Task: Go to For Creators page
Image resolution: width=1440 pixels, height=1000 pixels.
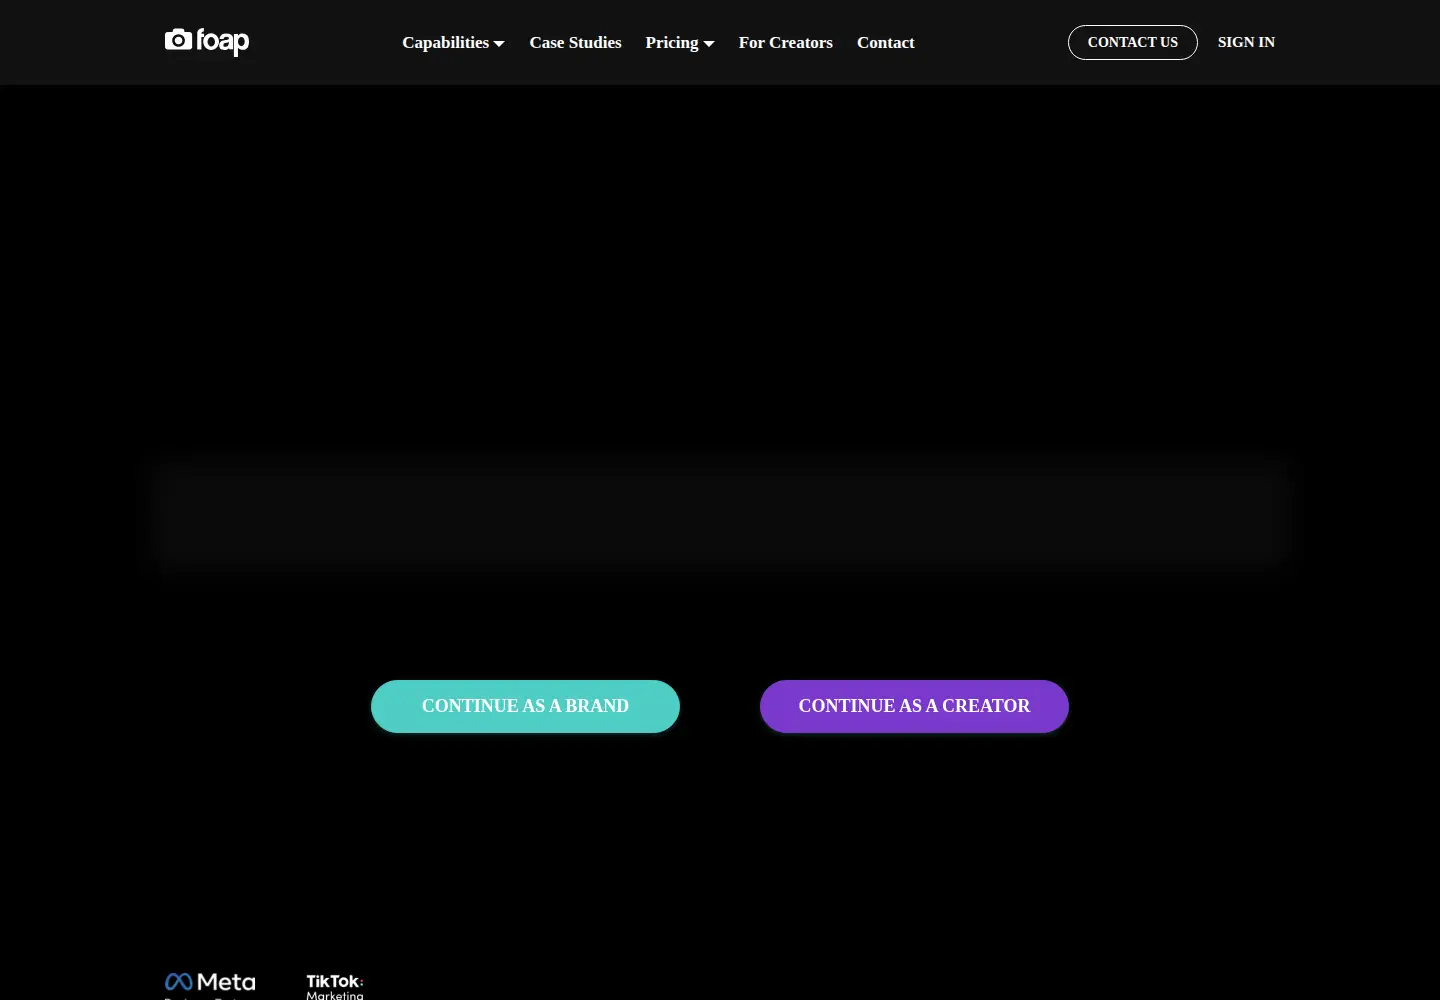Action: click(x=786, y=42)
